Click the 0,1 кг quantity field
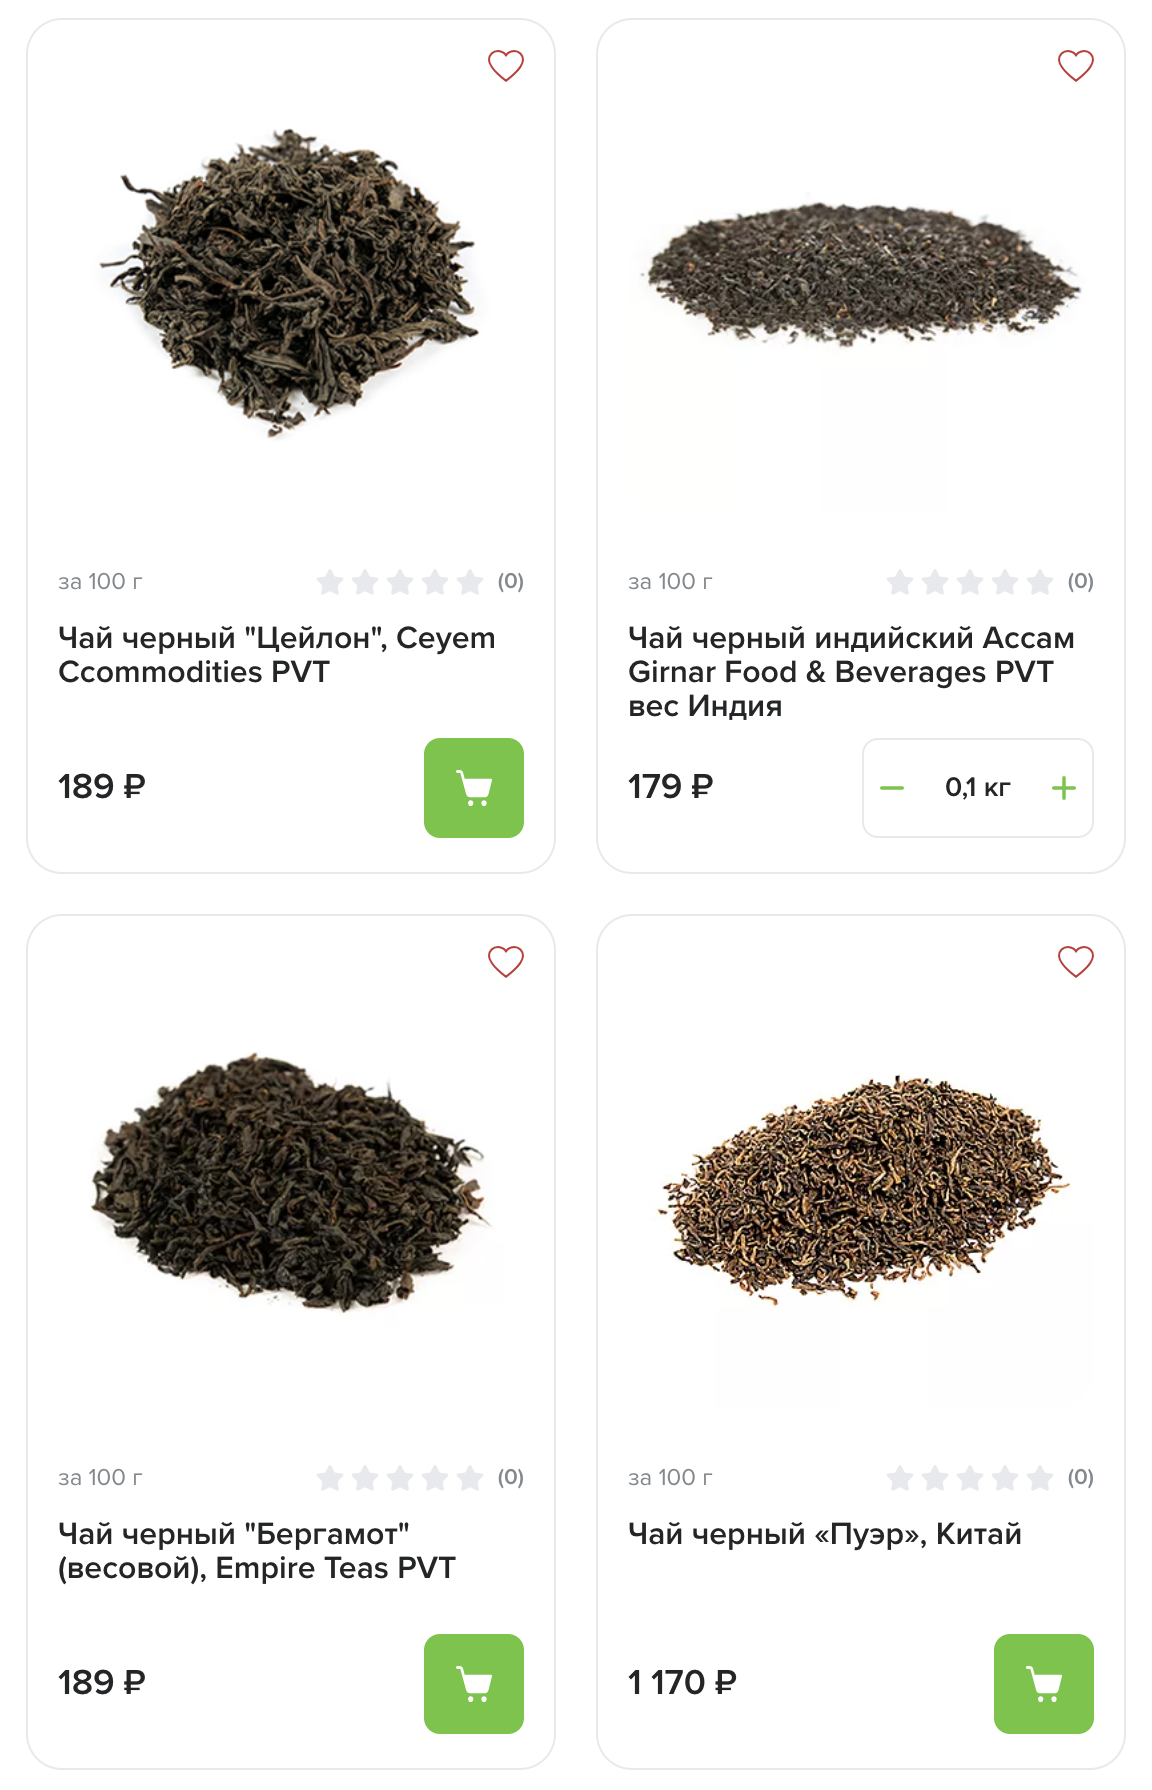 (x=978, y=788)
